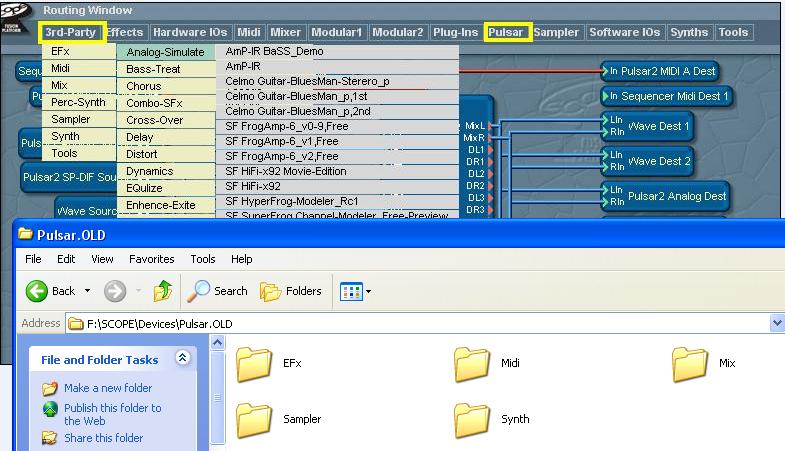The width and height of the screenshot is (785, 451).
Task: Select Distort submenu entry
Action: point(166,154)
